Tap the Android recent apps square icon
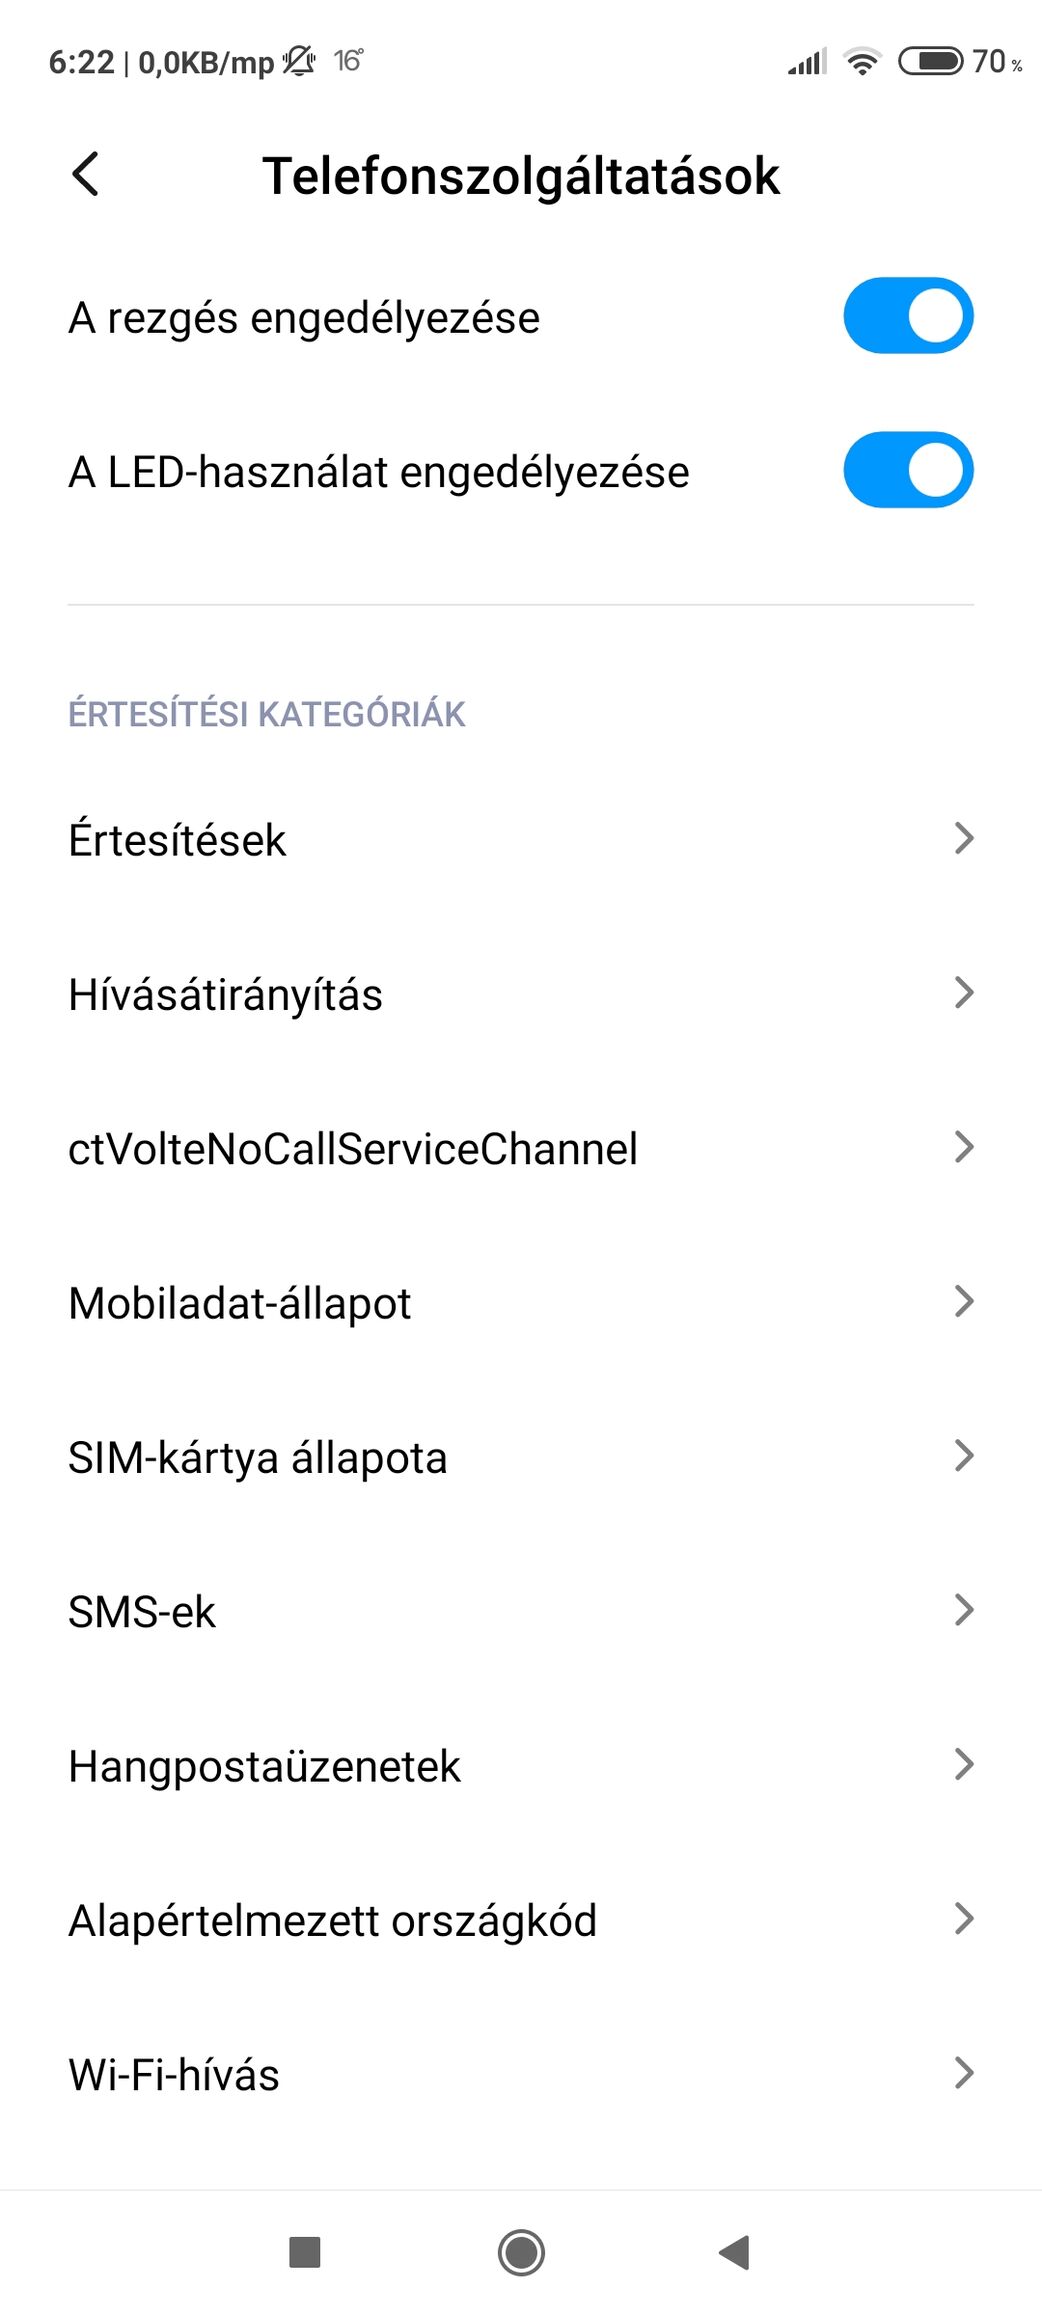This screenshot has height=2315, width=1042. 304,2252
